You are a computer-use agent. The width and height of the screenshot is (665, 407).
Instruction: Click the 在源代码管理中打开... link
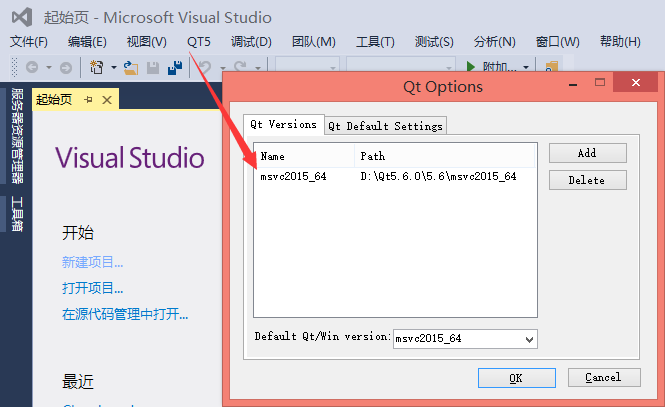(125, 314)
